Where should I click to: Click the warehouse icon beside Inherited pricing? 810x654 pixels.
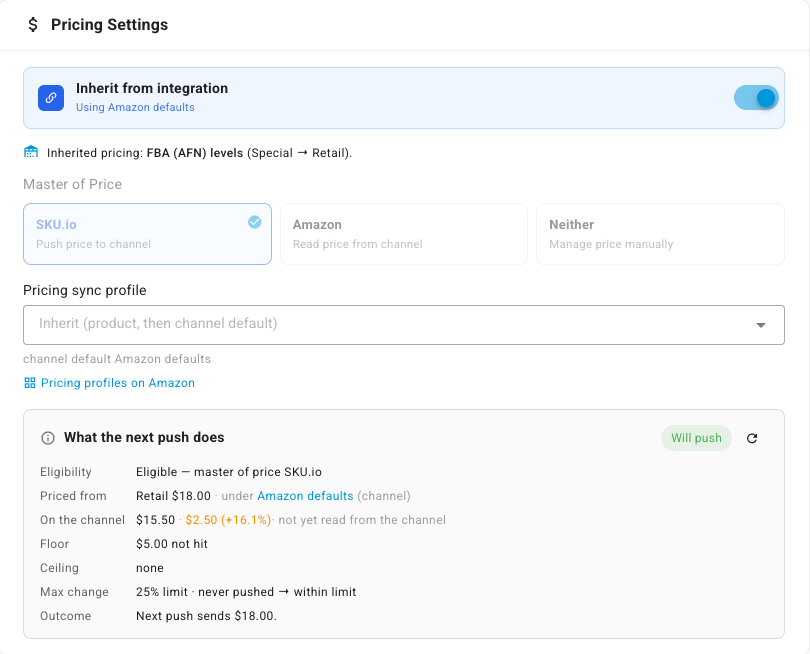click(31, 152)
